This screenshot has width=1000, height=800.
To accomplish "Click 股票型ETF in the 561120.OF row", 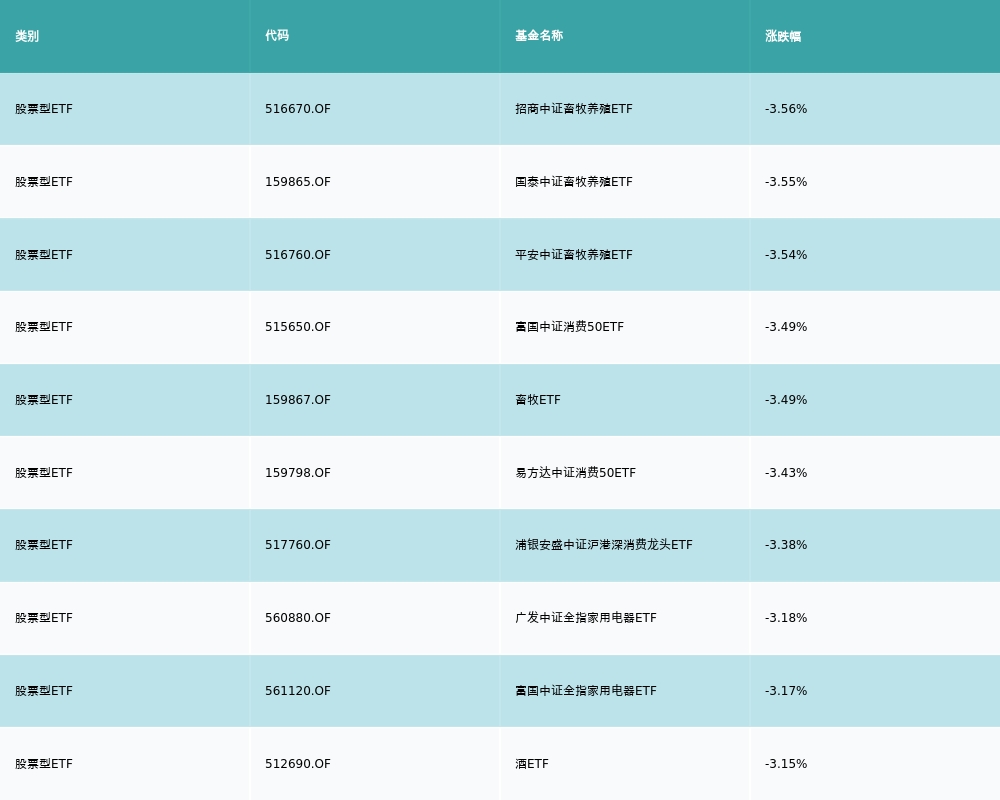I will click(44, 691).
